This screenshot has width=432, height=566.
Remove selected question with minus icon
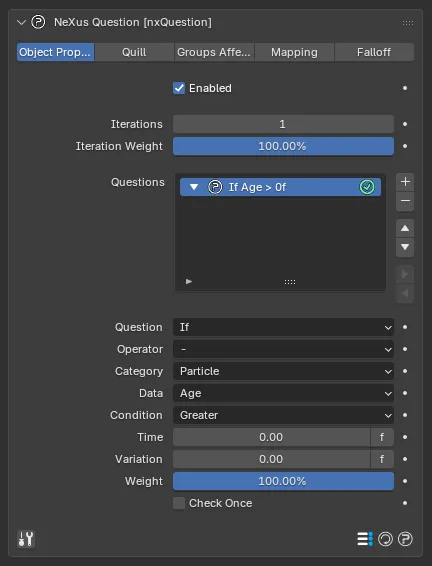click(x=405, y=201)
